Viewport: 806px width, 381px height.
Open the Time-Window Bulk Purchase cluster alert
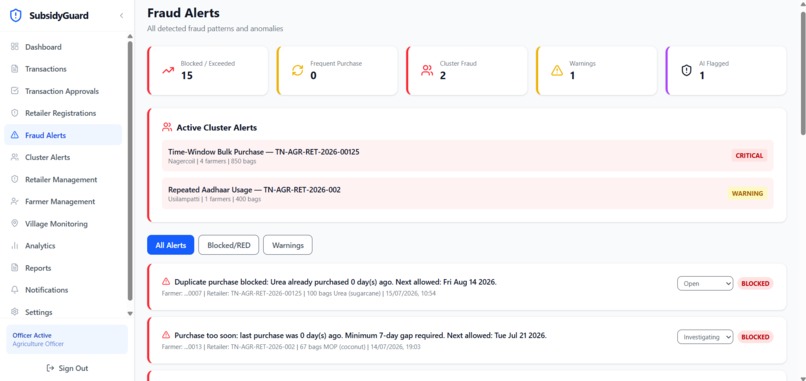pyautogui.click(x=467, y=156)
